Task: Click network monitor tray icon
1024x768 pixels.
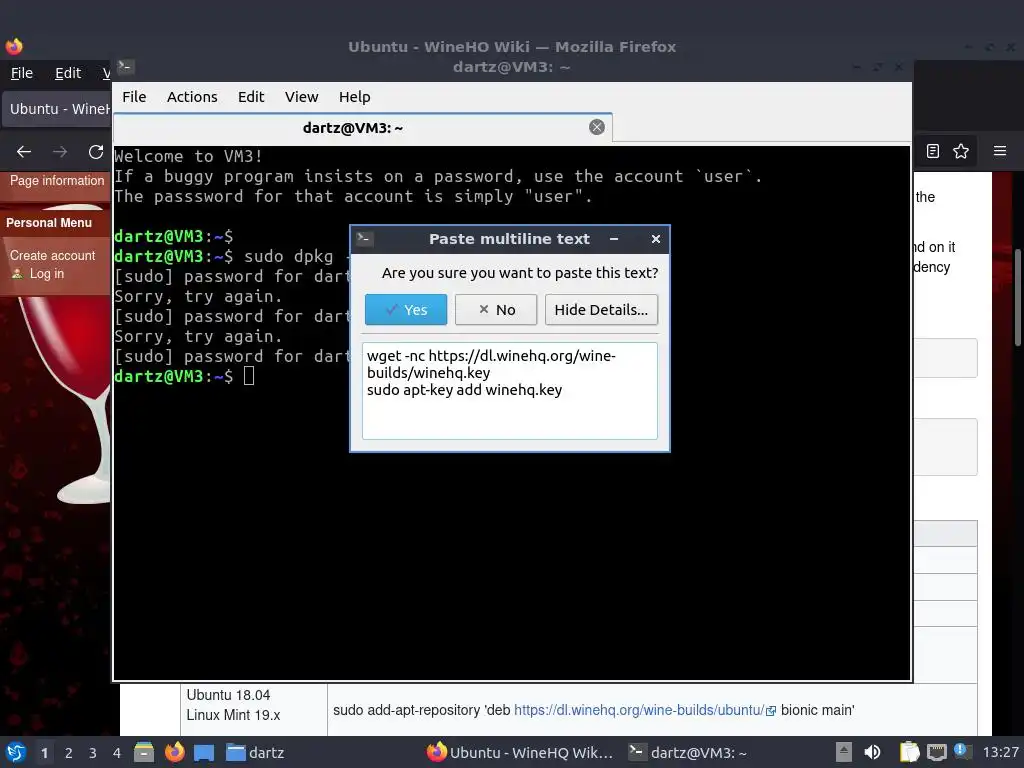Action: 936,752
